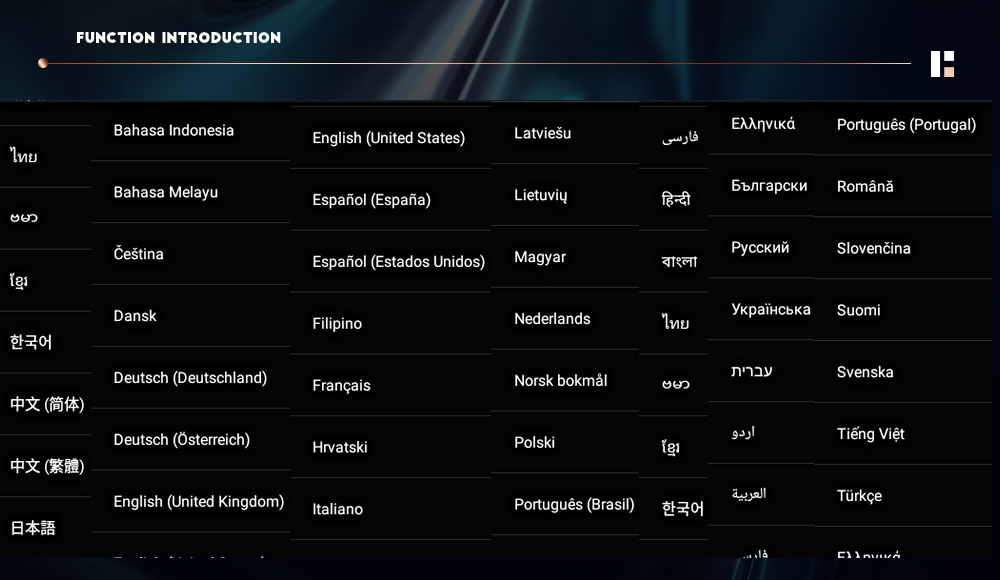Choose Українська from the list
This screenshot has height=580, width=1000.
coord(771,310)
